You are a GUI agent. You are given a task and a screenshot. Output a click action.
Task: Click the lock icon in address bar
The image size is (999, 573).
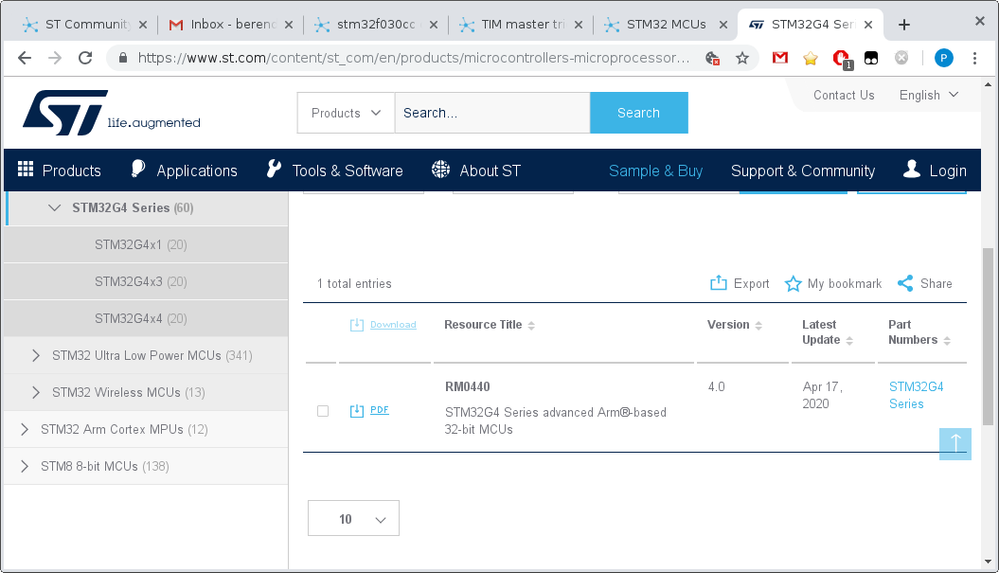124,58
